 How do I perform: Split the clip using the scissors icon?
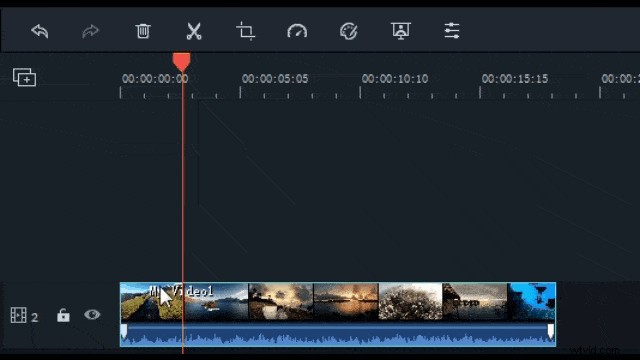coord(194,31)
